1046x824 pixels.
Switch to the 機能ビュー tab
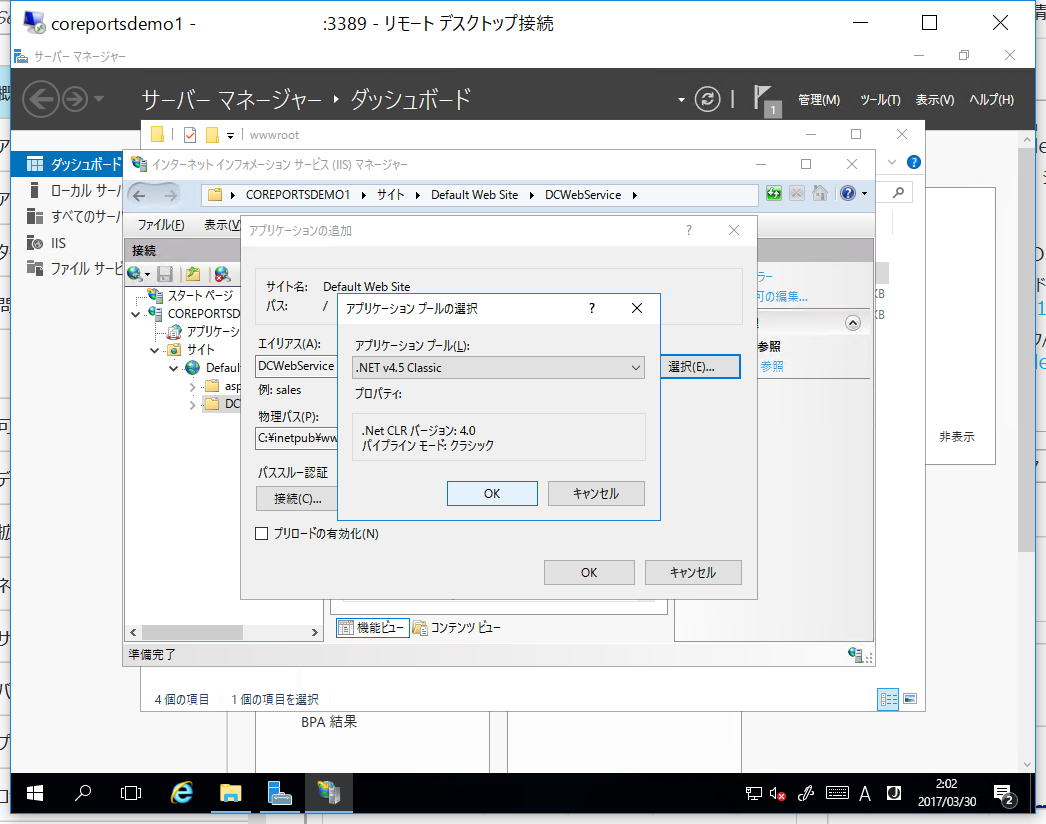click(x=372, y=628)
